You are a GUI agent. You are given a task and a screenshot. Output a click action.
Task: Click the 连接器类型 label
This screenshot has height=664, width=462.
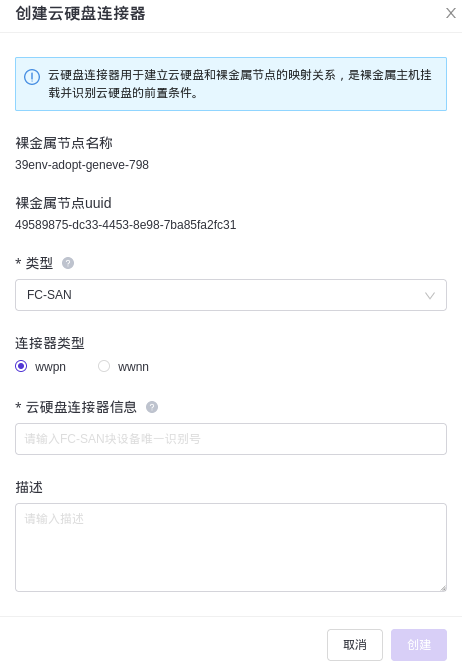tap(50, 343)
